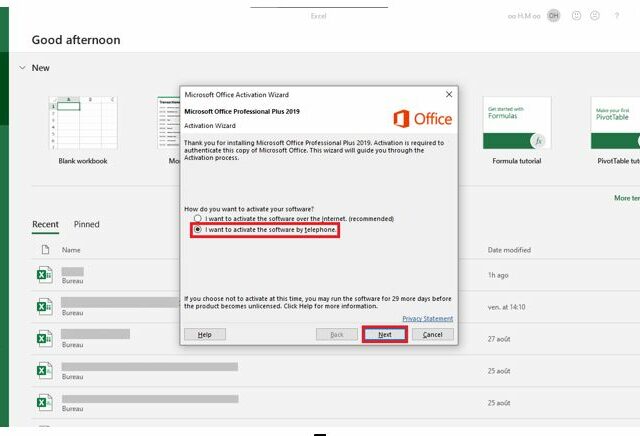Viewport: 640px width, 436px height.
Task: Select activate by telephone radio option
Action: point(198,230)
